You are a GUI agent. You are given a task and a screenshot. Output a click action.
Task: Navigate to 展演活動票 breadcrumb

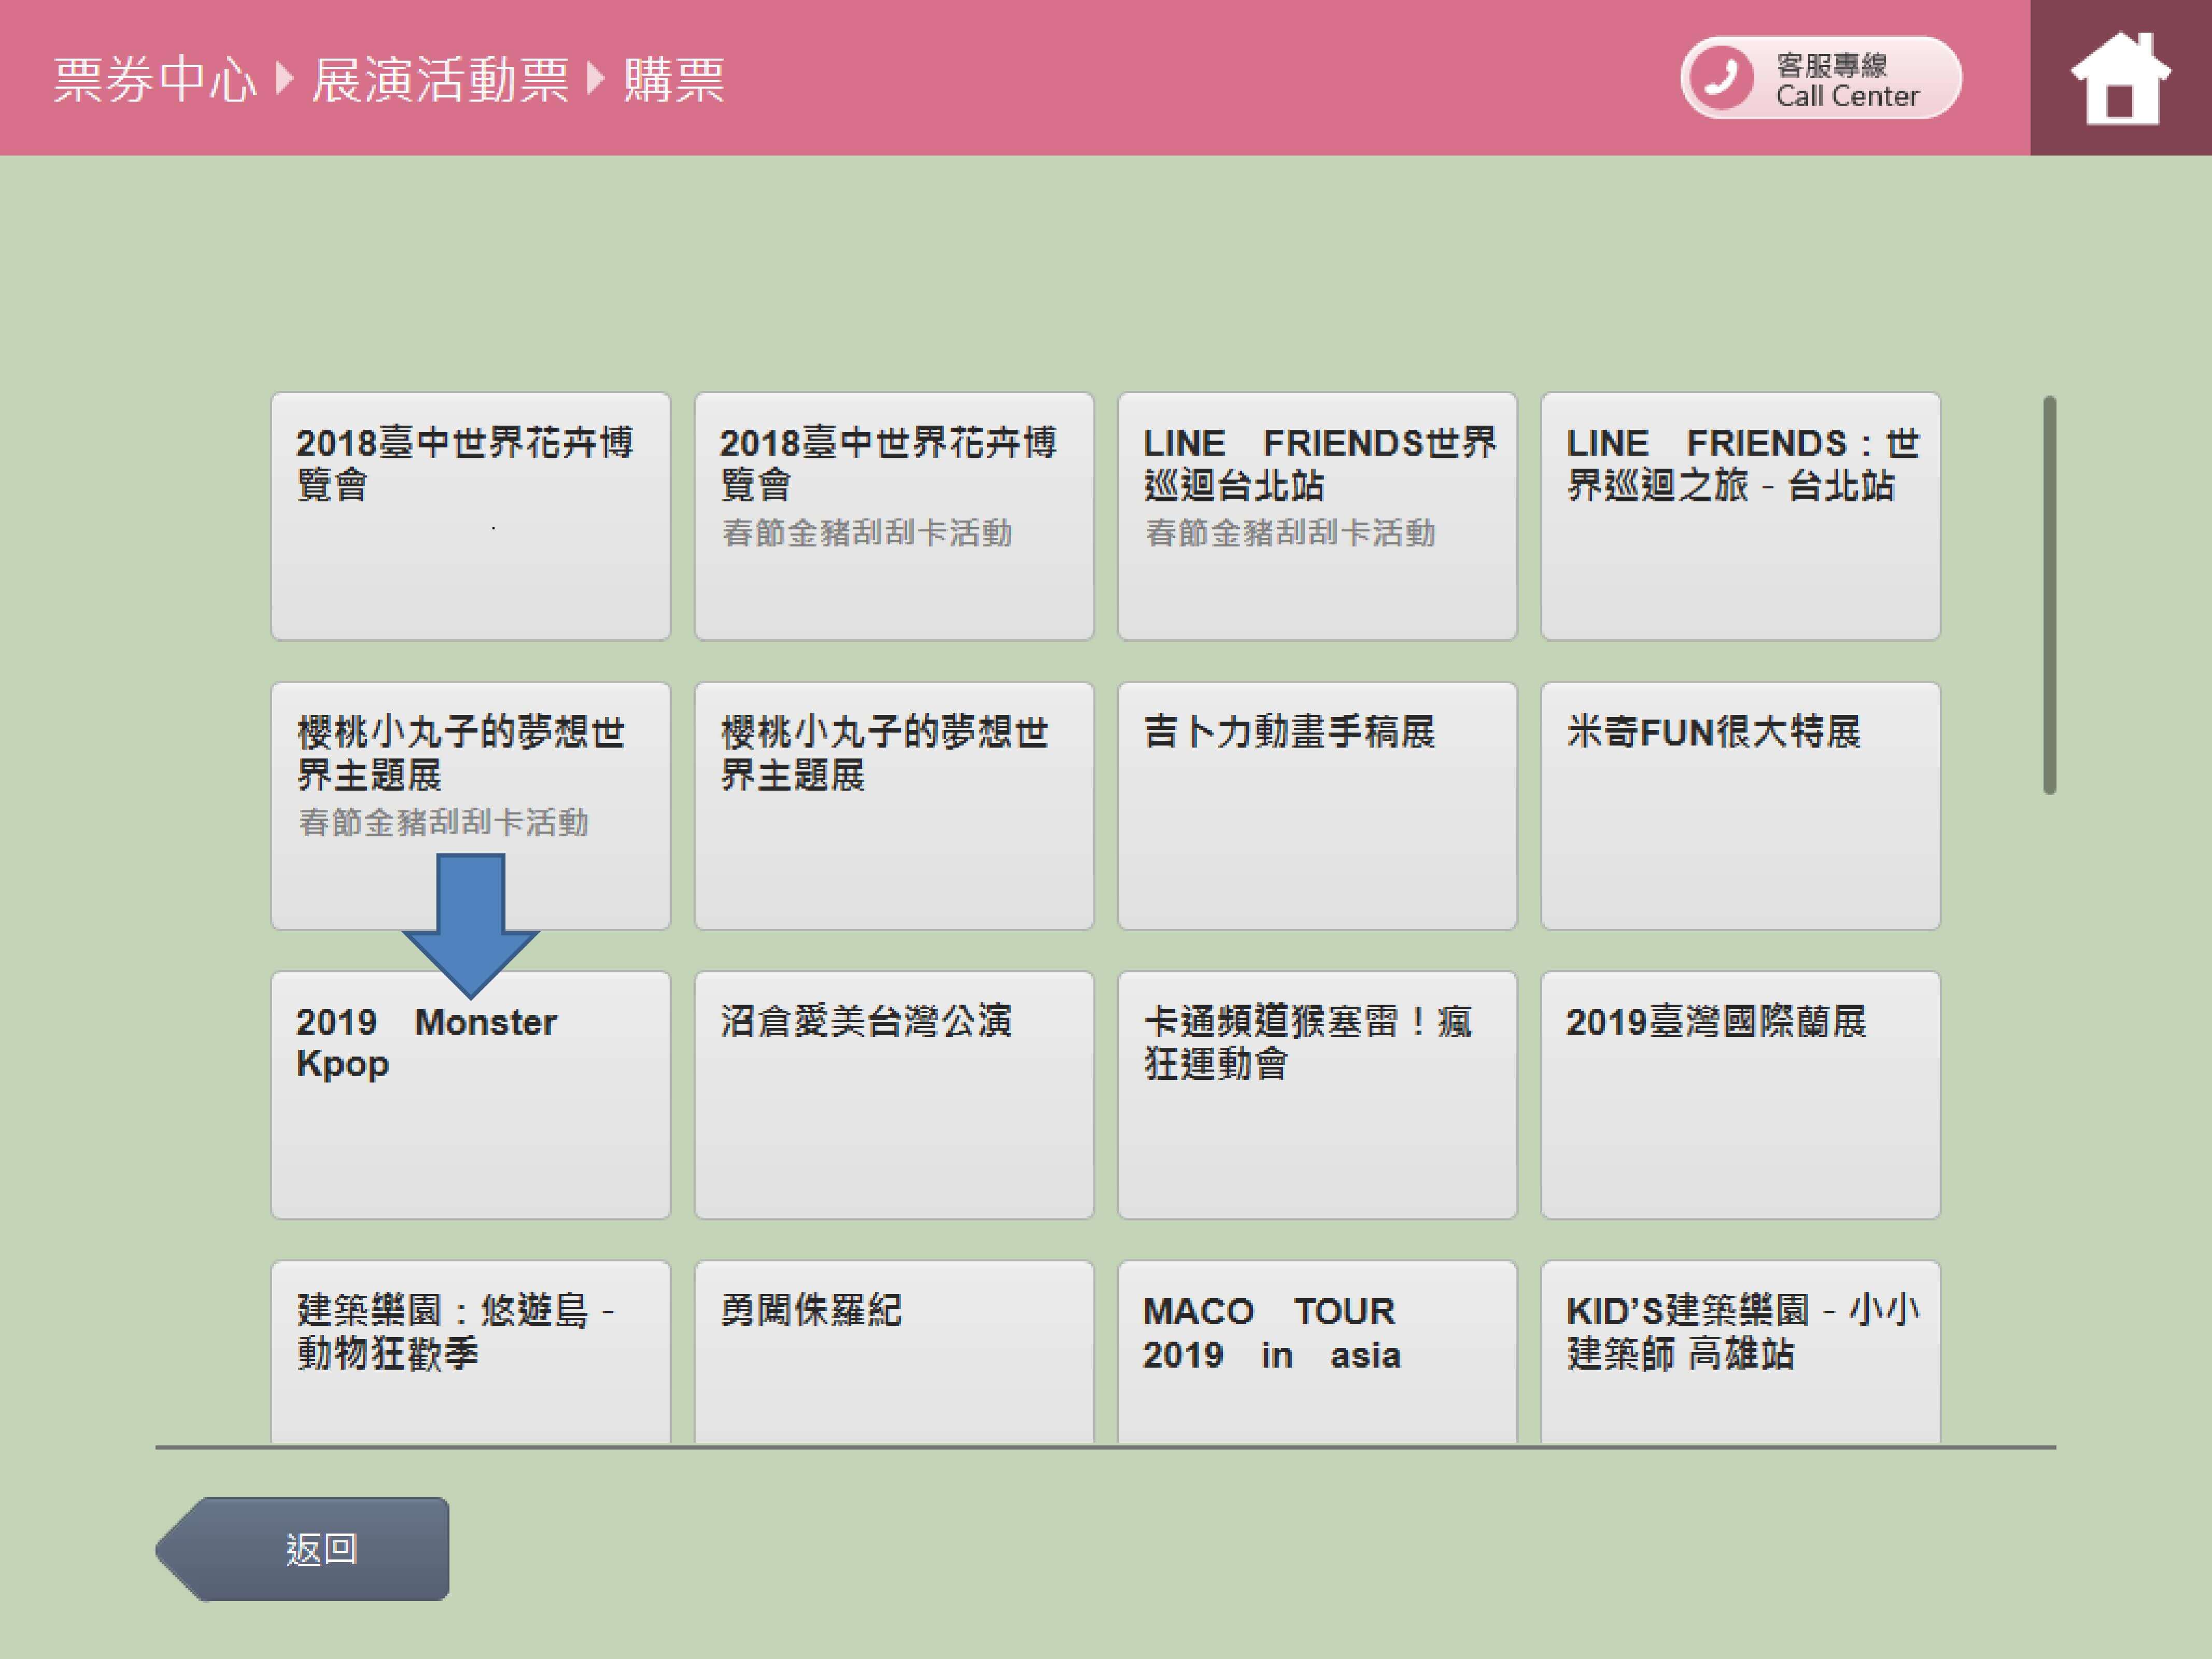[440, 79]
